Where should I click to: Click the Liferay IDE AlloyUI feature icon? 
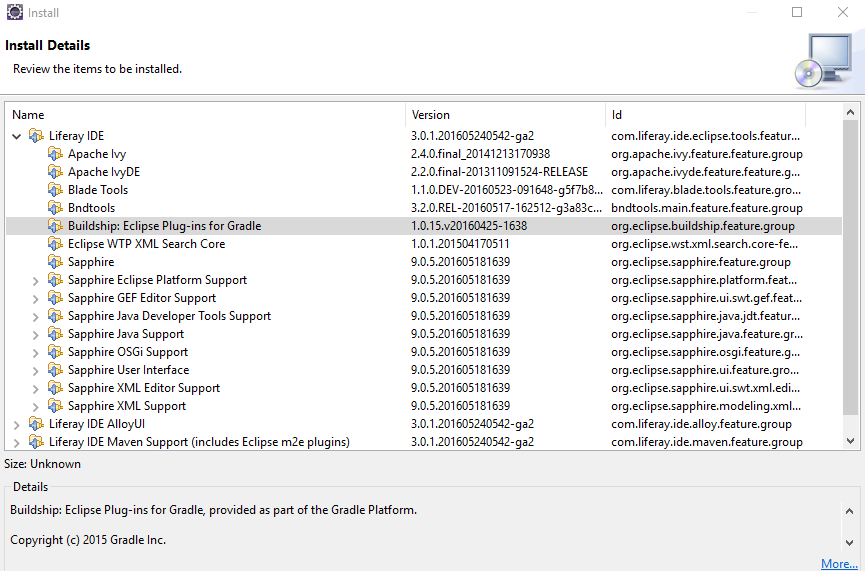coord(36,424)
